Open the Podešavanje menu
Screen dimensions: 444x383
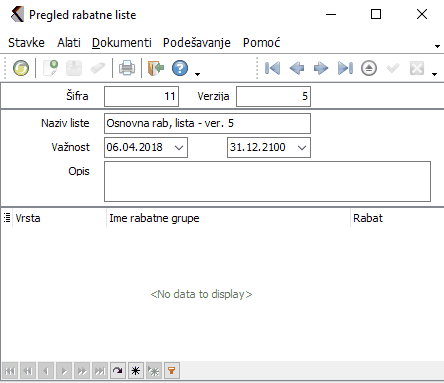pyautogui.click(x=197, y=43)
